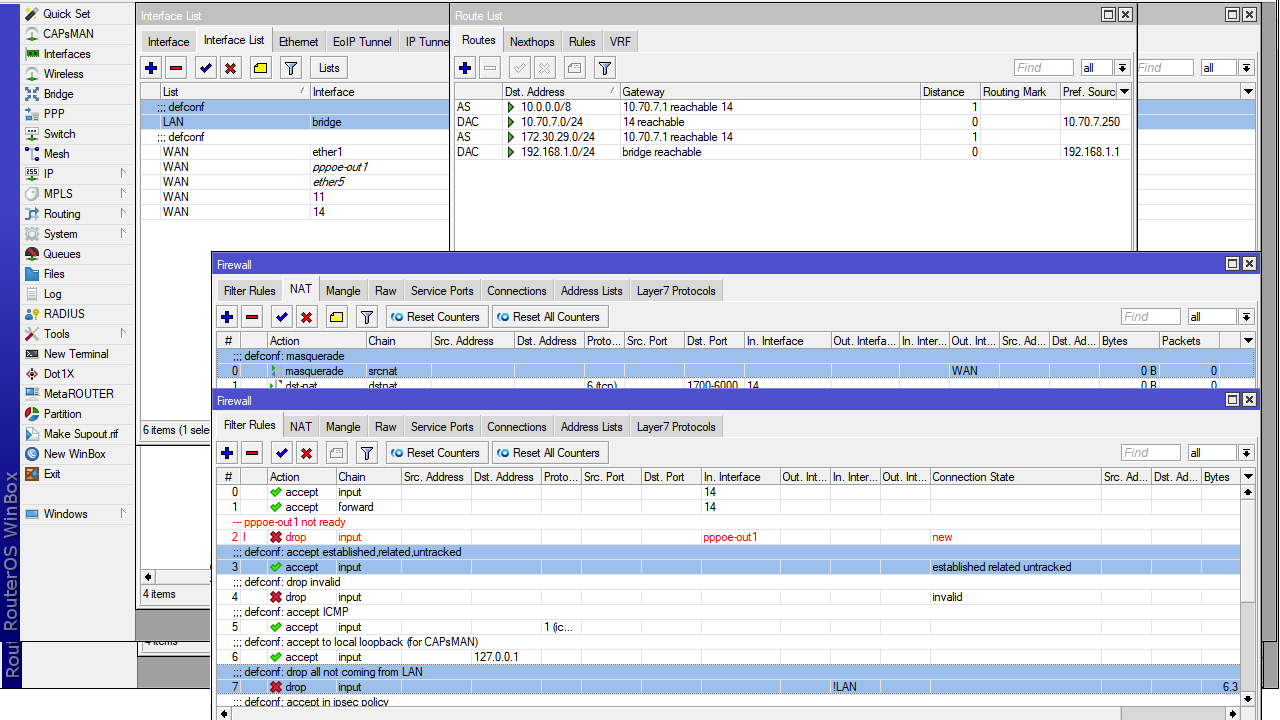Viewport: 1280px width, 720px height.
Task: Click the blue plus Add icon in Interface List
Action: 151,68
